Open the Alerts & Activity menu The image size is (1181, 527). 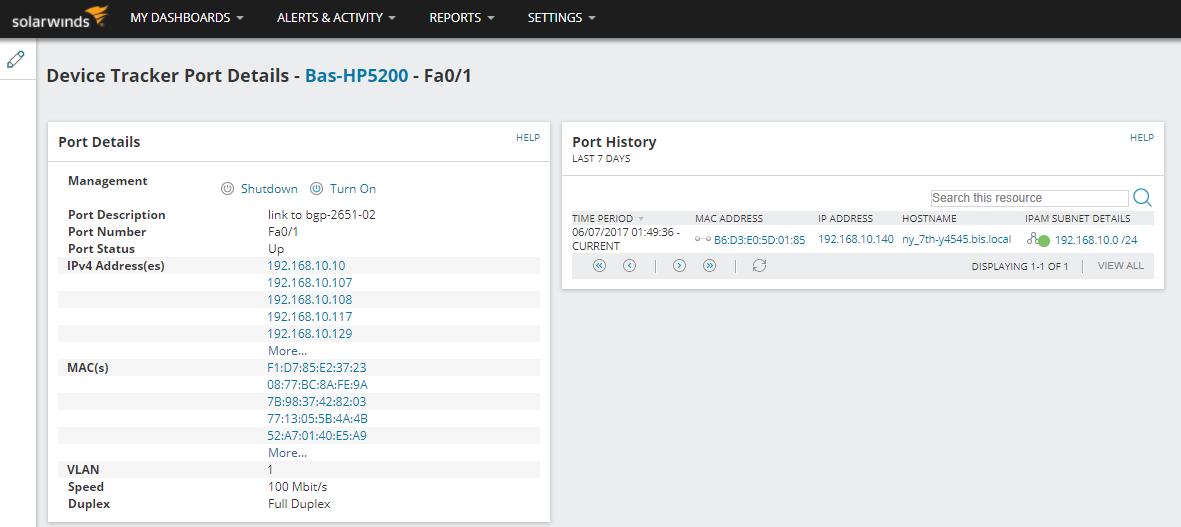coord(336,18)
